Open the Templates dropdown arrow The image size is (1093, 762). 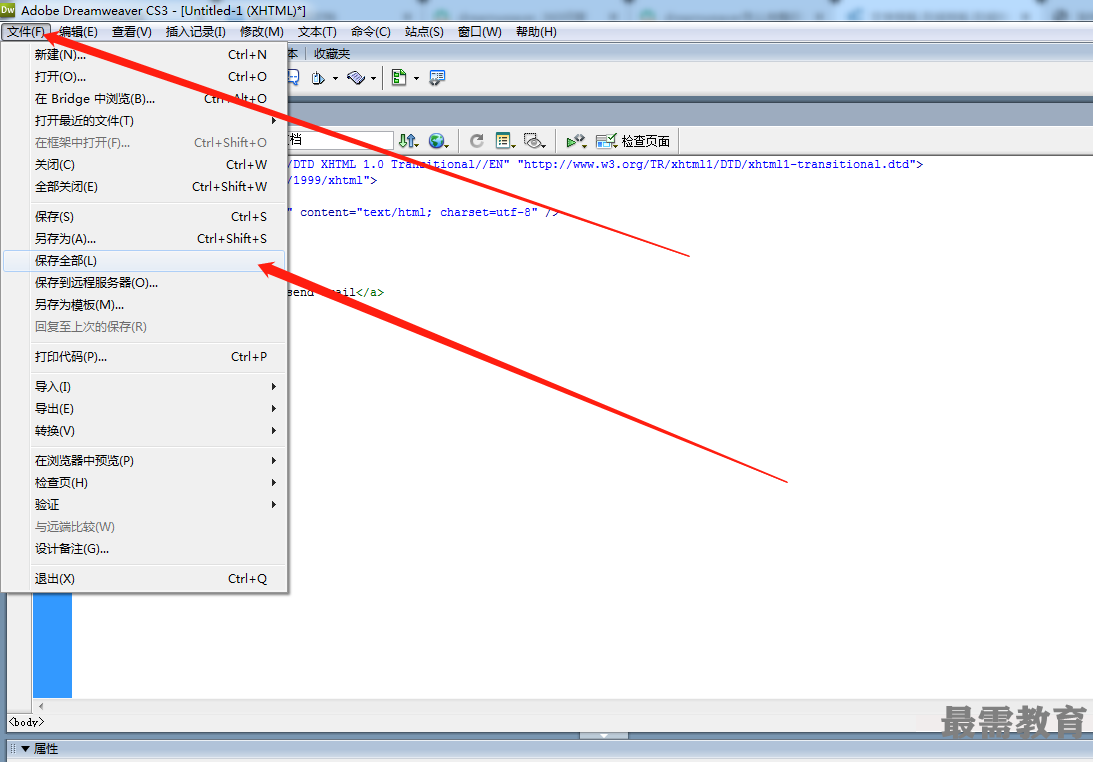pyautogui.click(x=416, y=79)
